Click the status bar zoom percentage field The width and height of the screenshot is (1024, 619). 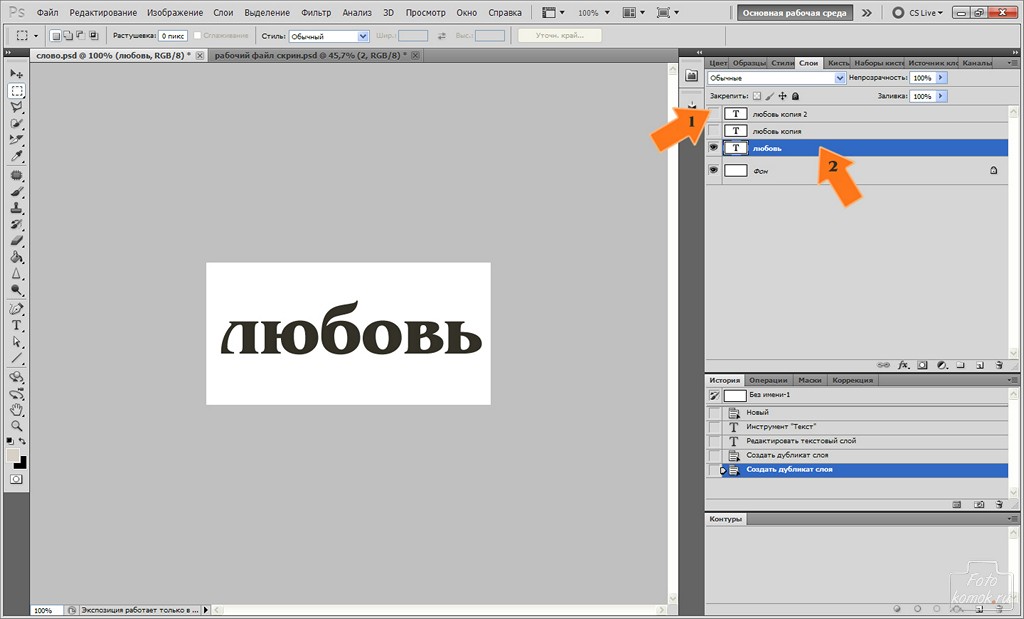tap(46, 610)
